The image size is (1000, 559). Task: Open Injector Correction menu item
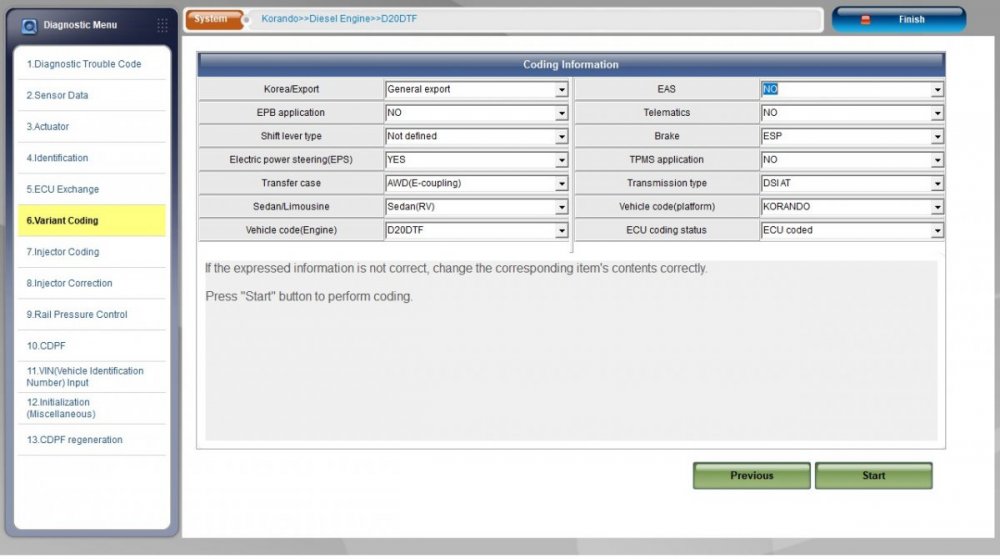[92, 282]
